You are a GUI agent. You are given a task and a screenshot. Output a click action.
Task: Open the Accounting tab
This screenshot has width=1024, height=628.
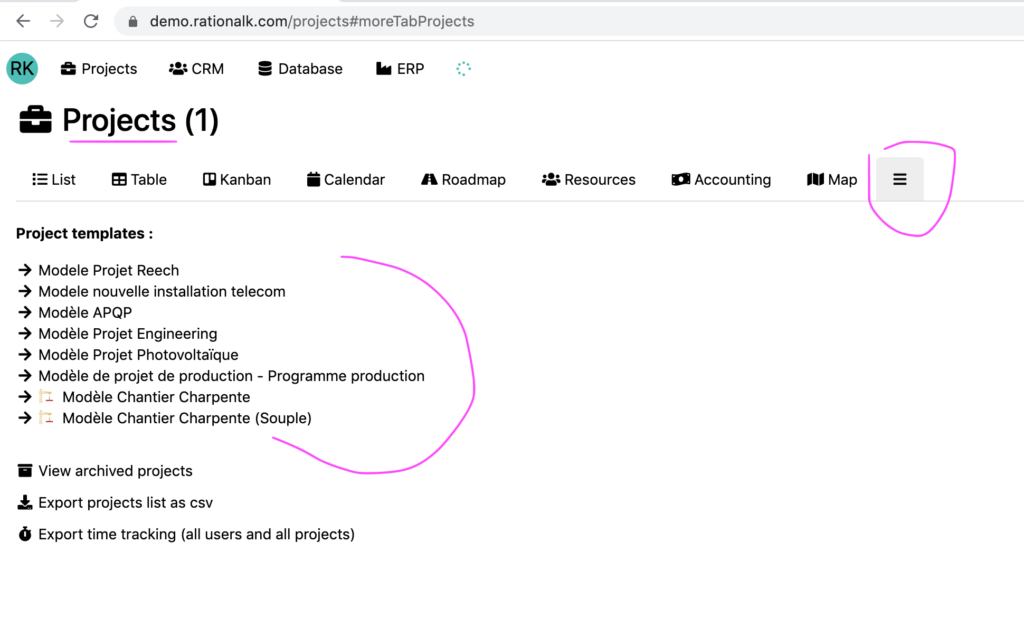pos(721,180)
